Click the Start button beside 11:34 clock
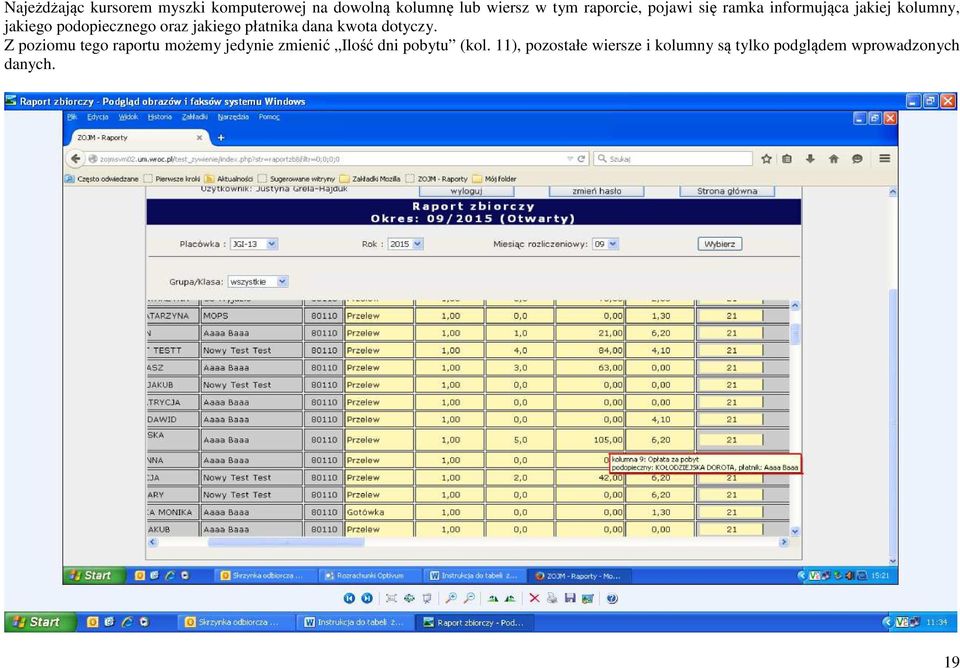This screenshot has width=960, height=668. (x=39, y=622)
